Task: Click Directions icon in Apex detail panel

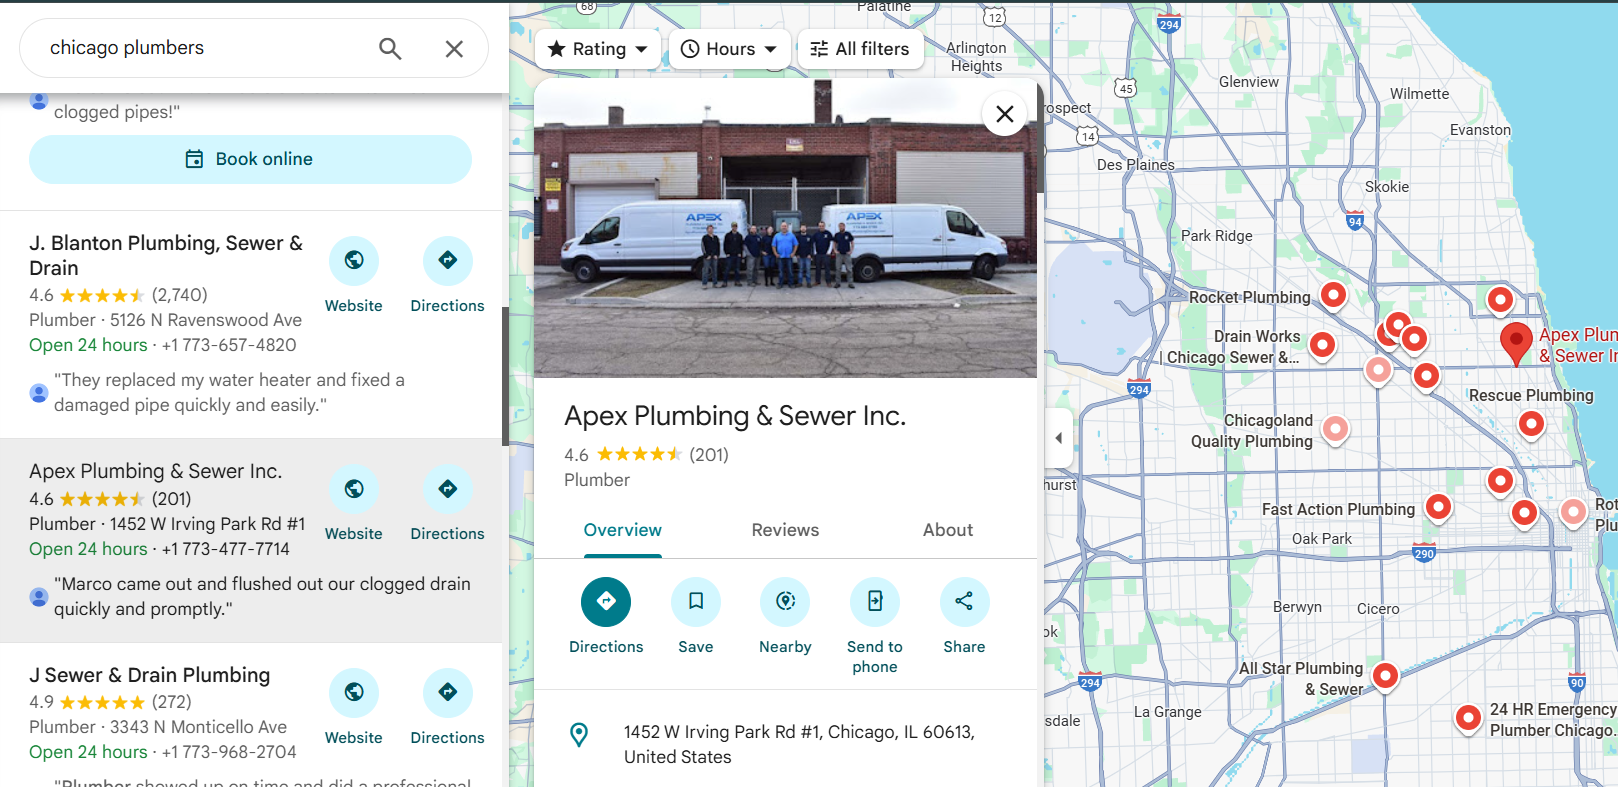Action: [x=606, y=602]
